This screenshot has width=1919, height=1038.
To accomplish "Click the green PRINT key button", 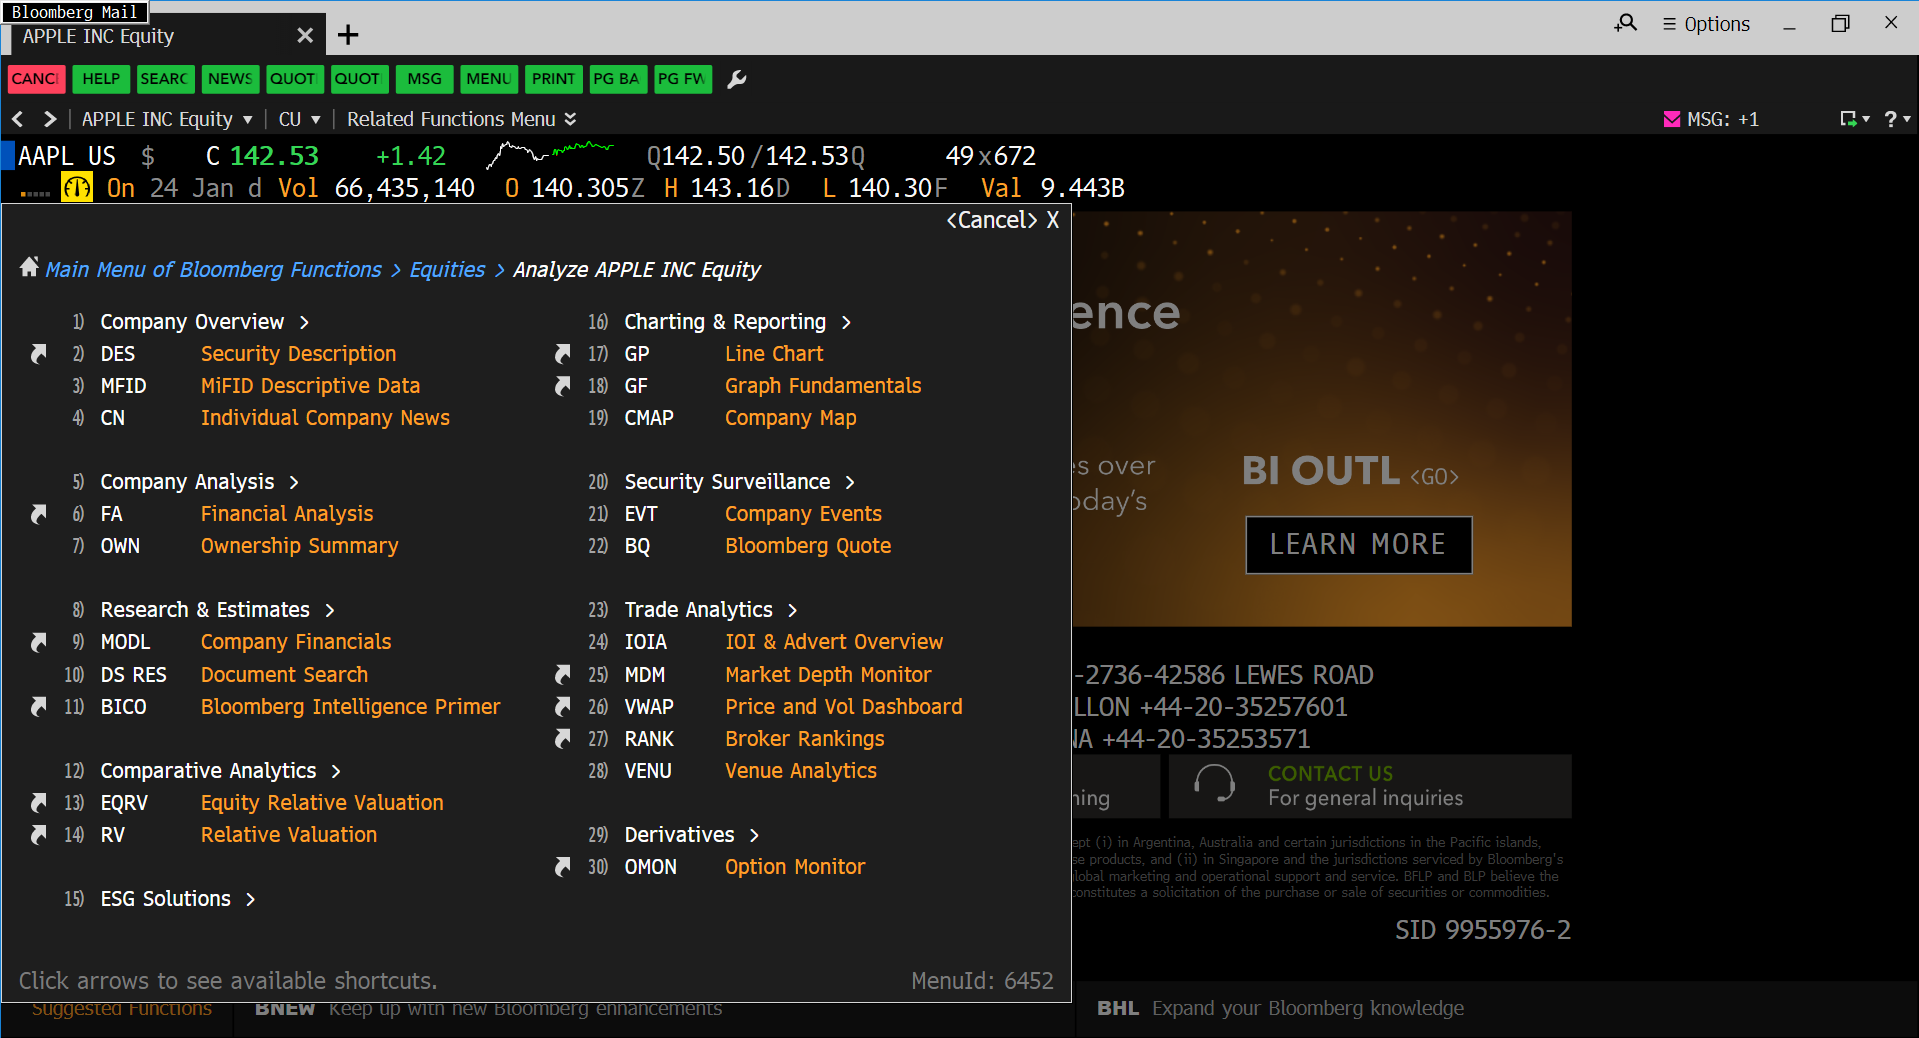I will click(x=553, y=79).
